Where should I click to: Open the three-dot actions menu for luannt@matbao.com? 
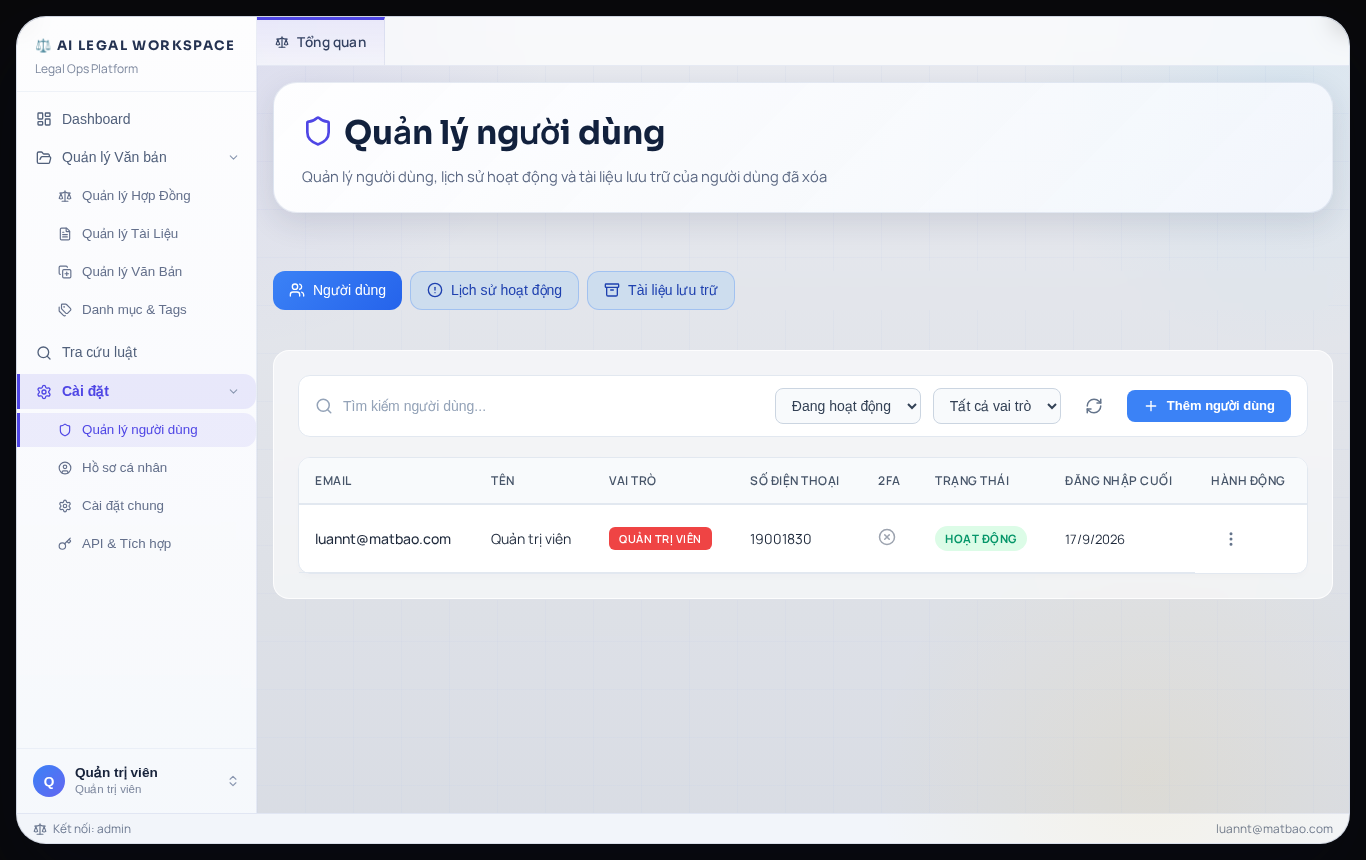1231,539
